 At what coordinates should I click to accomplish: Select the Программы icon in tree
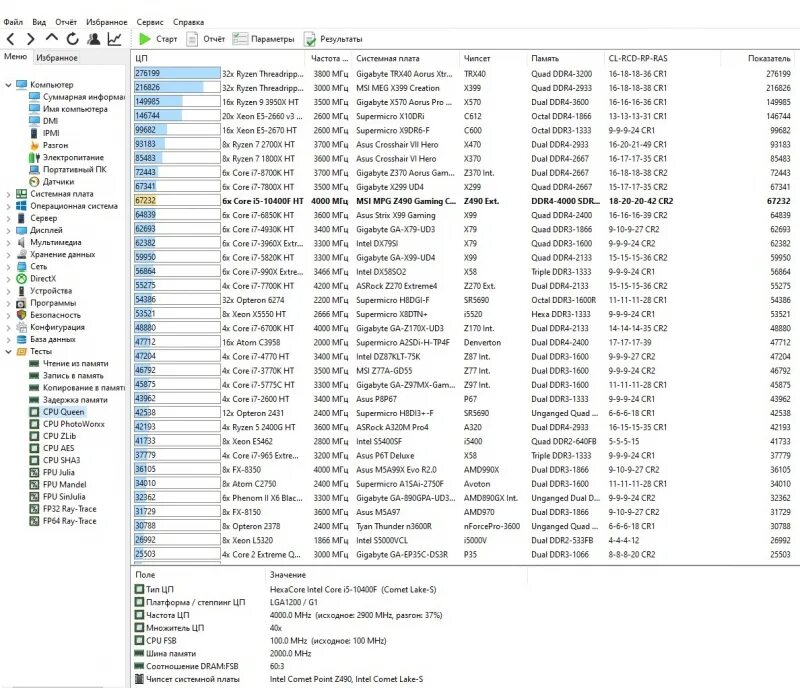tap(21, 303)
